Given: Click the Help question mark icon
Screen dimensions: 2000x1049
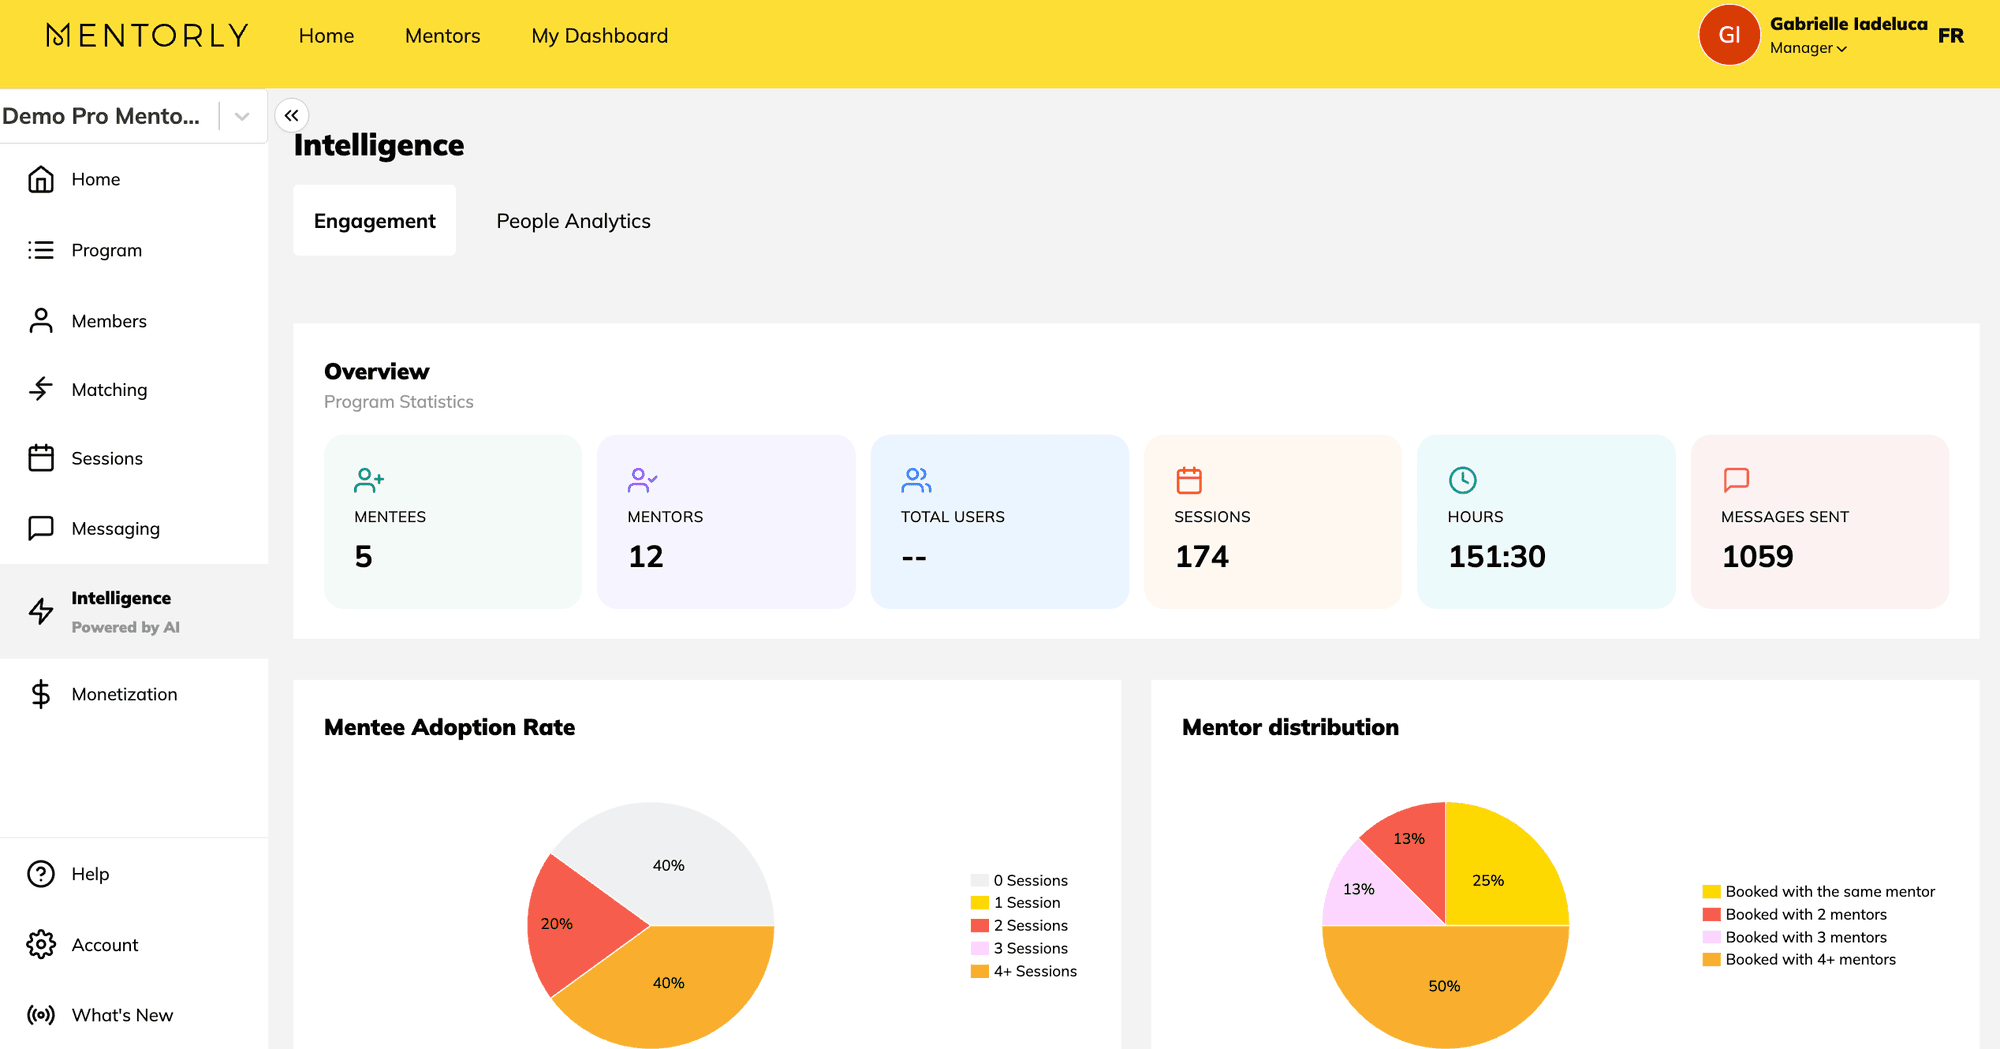Looking at the screenshot, I should point(41,874).
